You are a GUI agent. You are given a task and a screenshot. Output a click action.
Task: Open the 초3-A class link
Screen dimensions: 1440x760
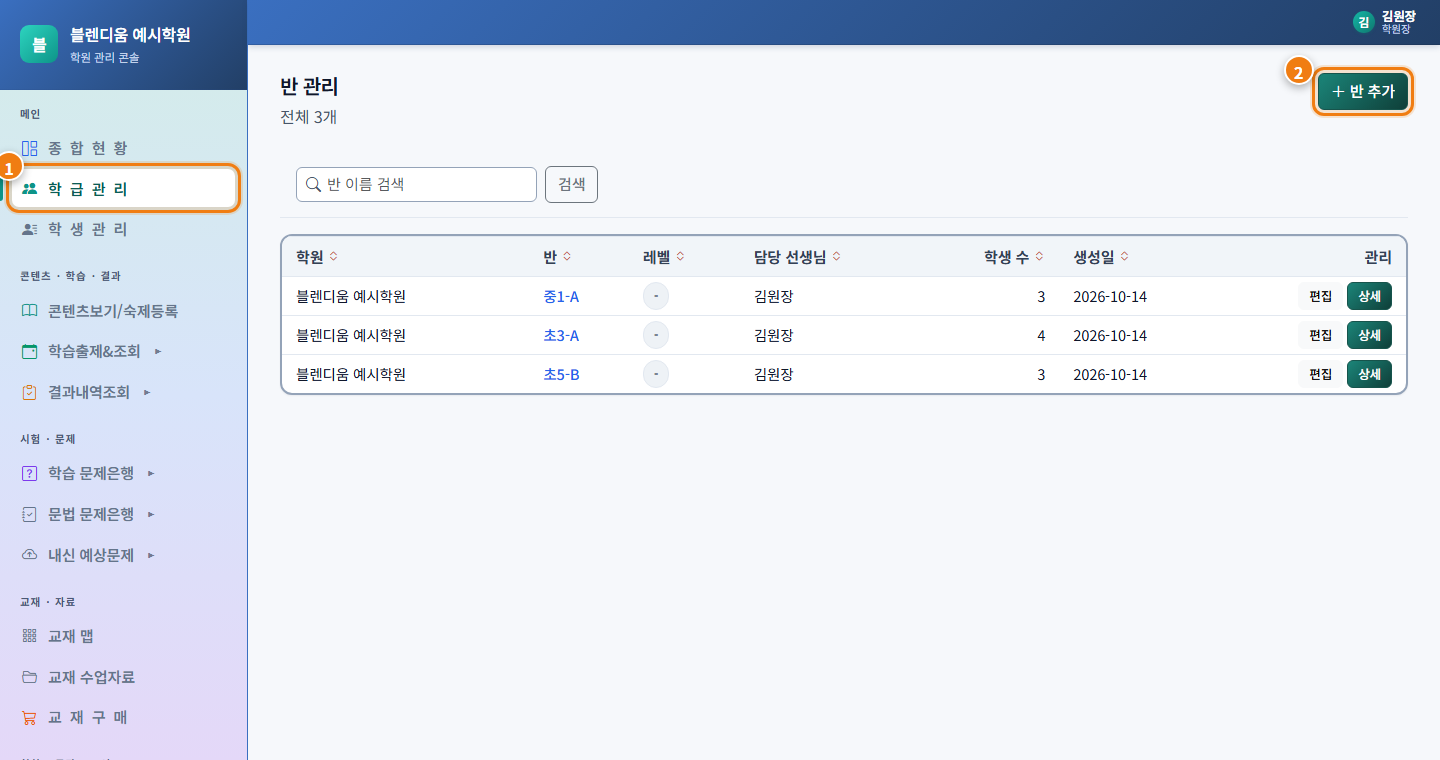point(561,336)
